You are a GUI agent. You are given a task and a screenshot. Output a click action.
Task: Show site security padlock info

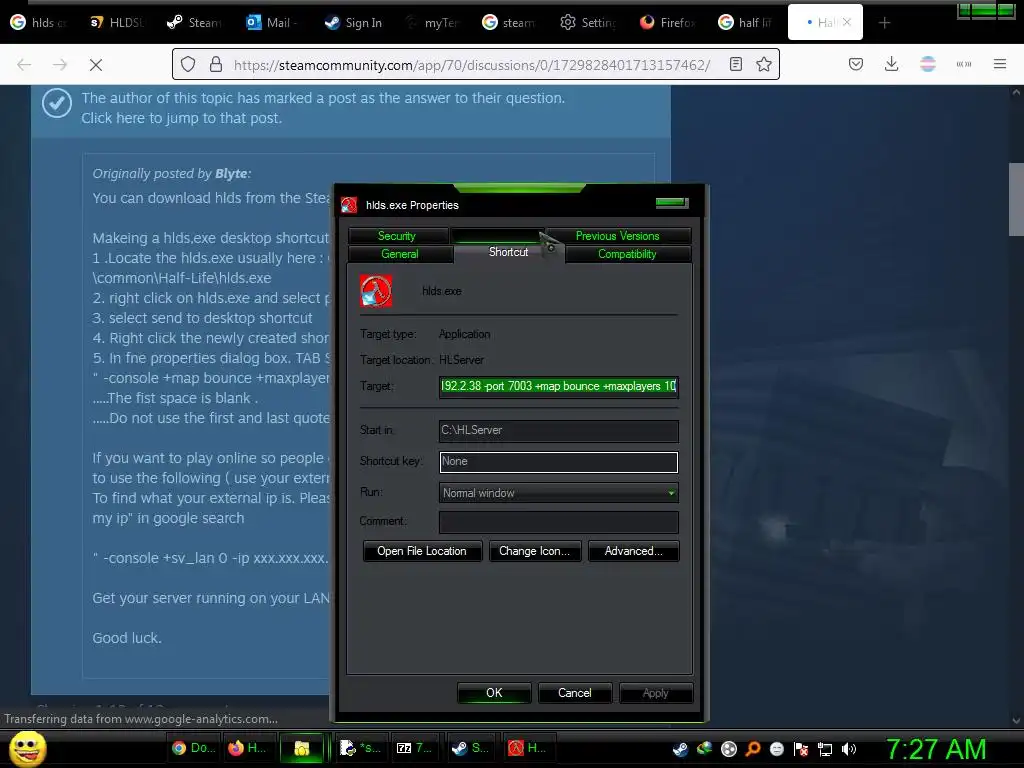(x=216, y=64)
